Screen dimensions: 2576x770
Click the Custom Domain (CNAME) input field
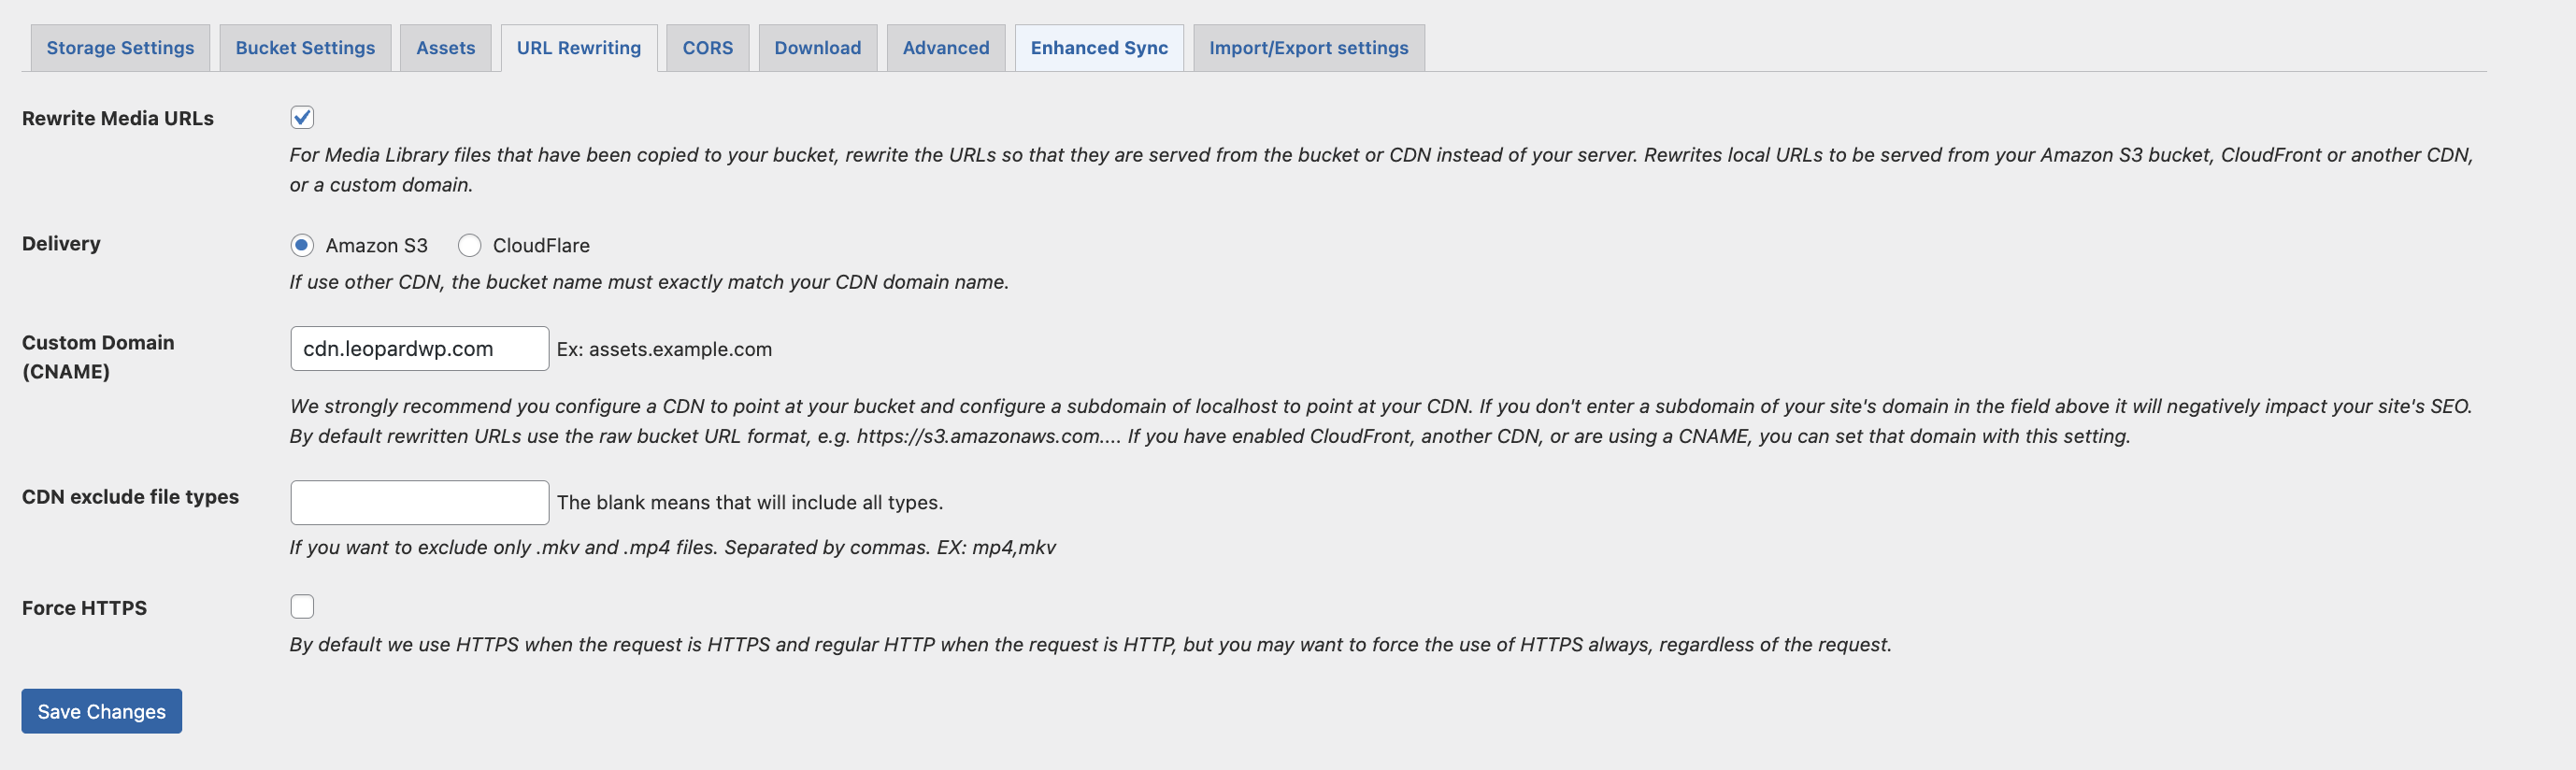pos(419,349)
